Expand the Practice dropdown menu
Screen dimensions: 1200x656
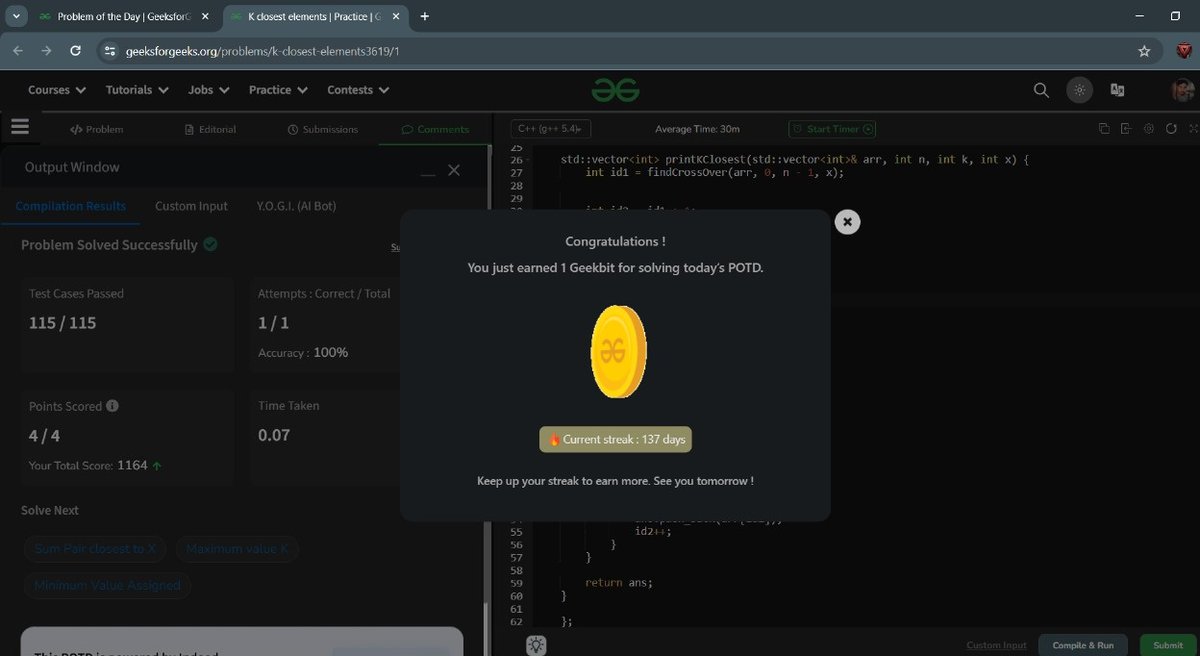(277, 90)
